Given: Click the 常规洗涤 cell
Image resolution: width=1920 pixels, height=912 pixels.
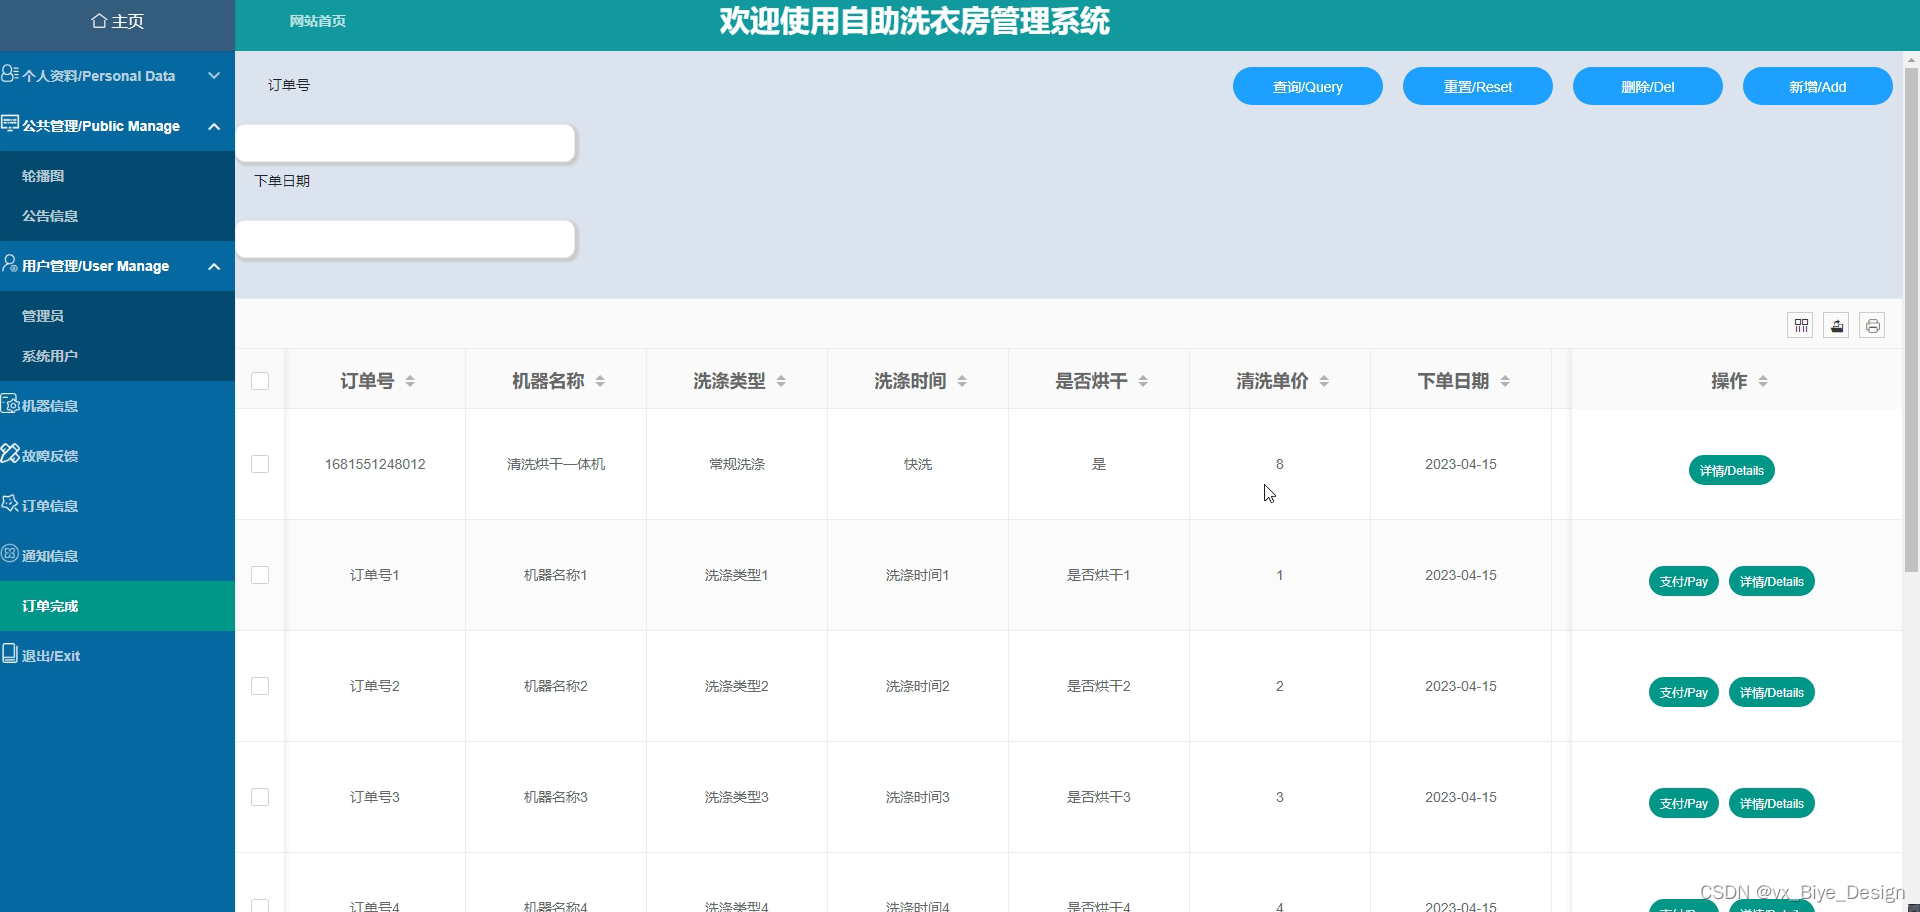Looking at the screenshot, I should (737, 464).
